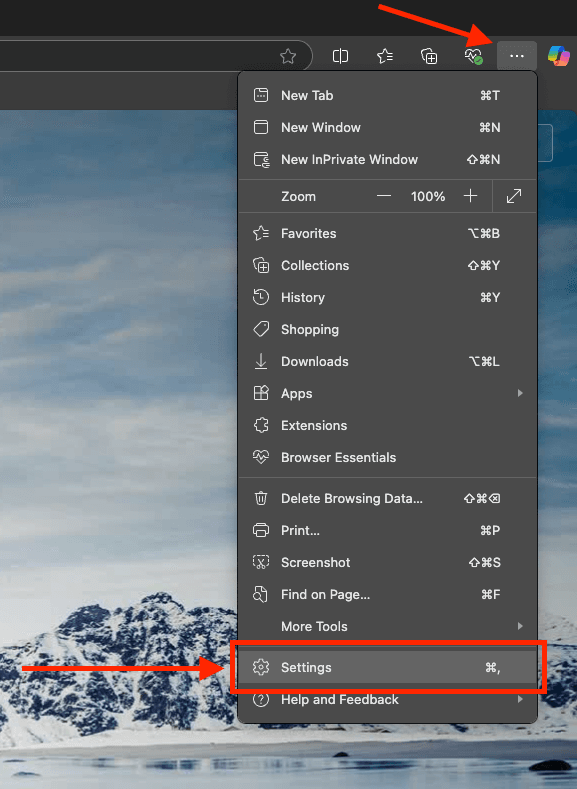Click the History clock icon in menu
The height and width of the screenshot is (789, 577).
click(261, 297)
